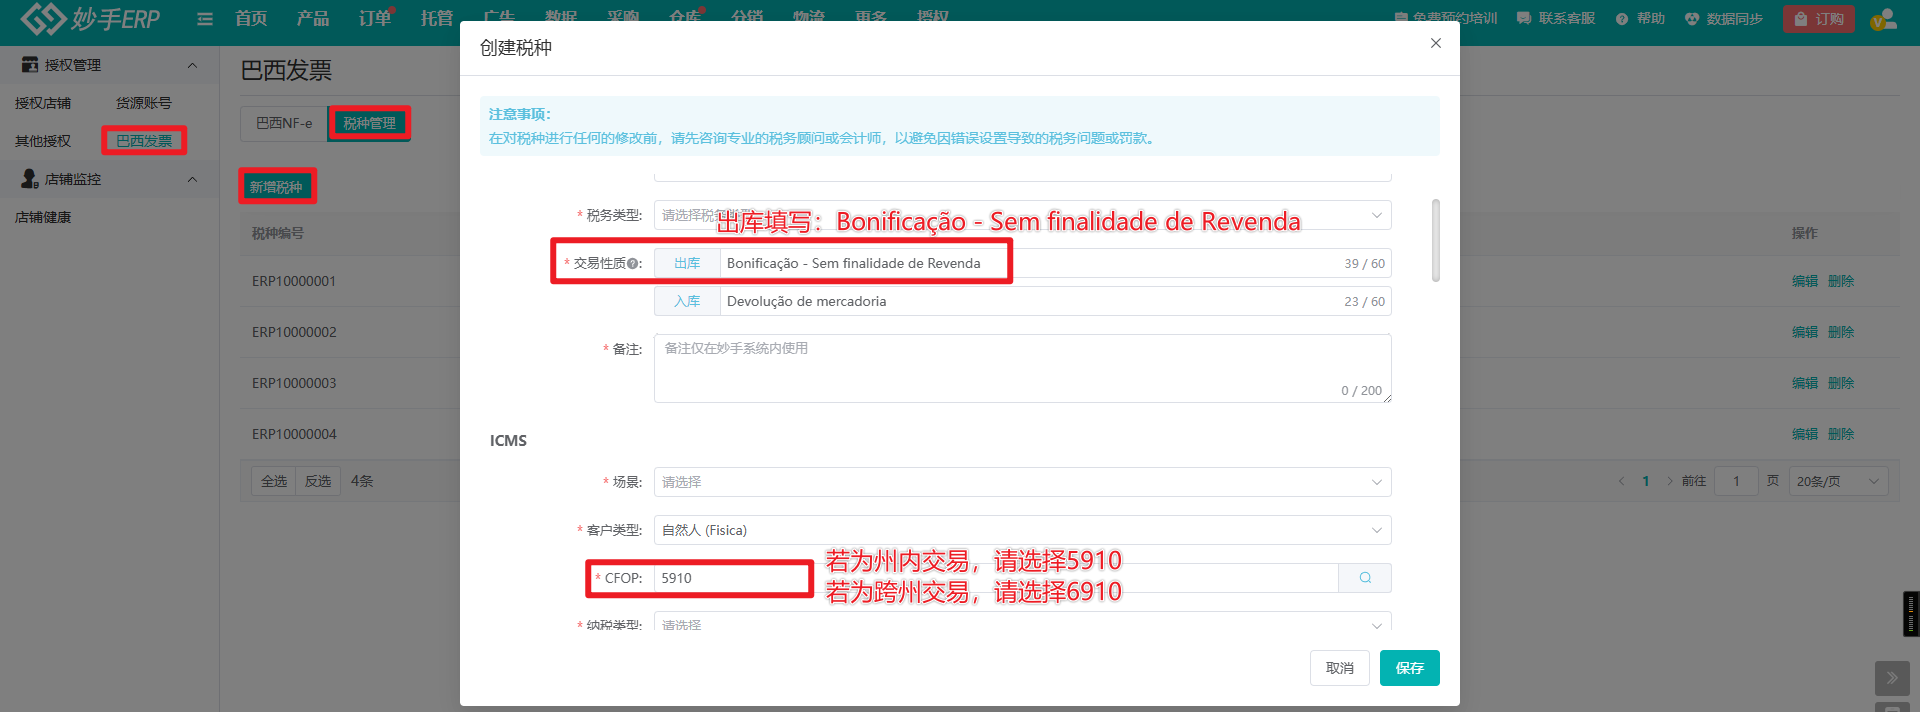
Task: Close the 创建税种 dialog
Action: pos(1436,43)
